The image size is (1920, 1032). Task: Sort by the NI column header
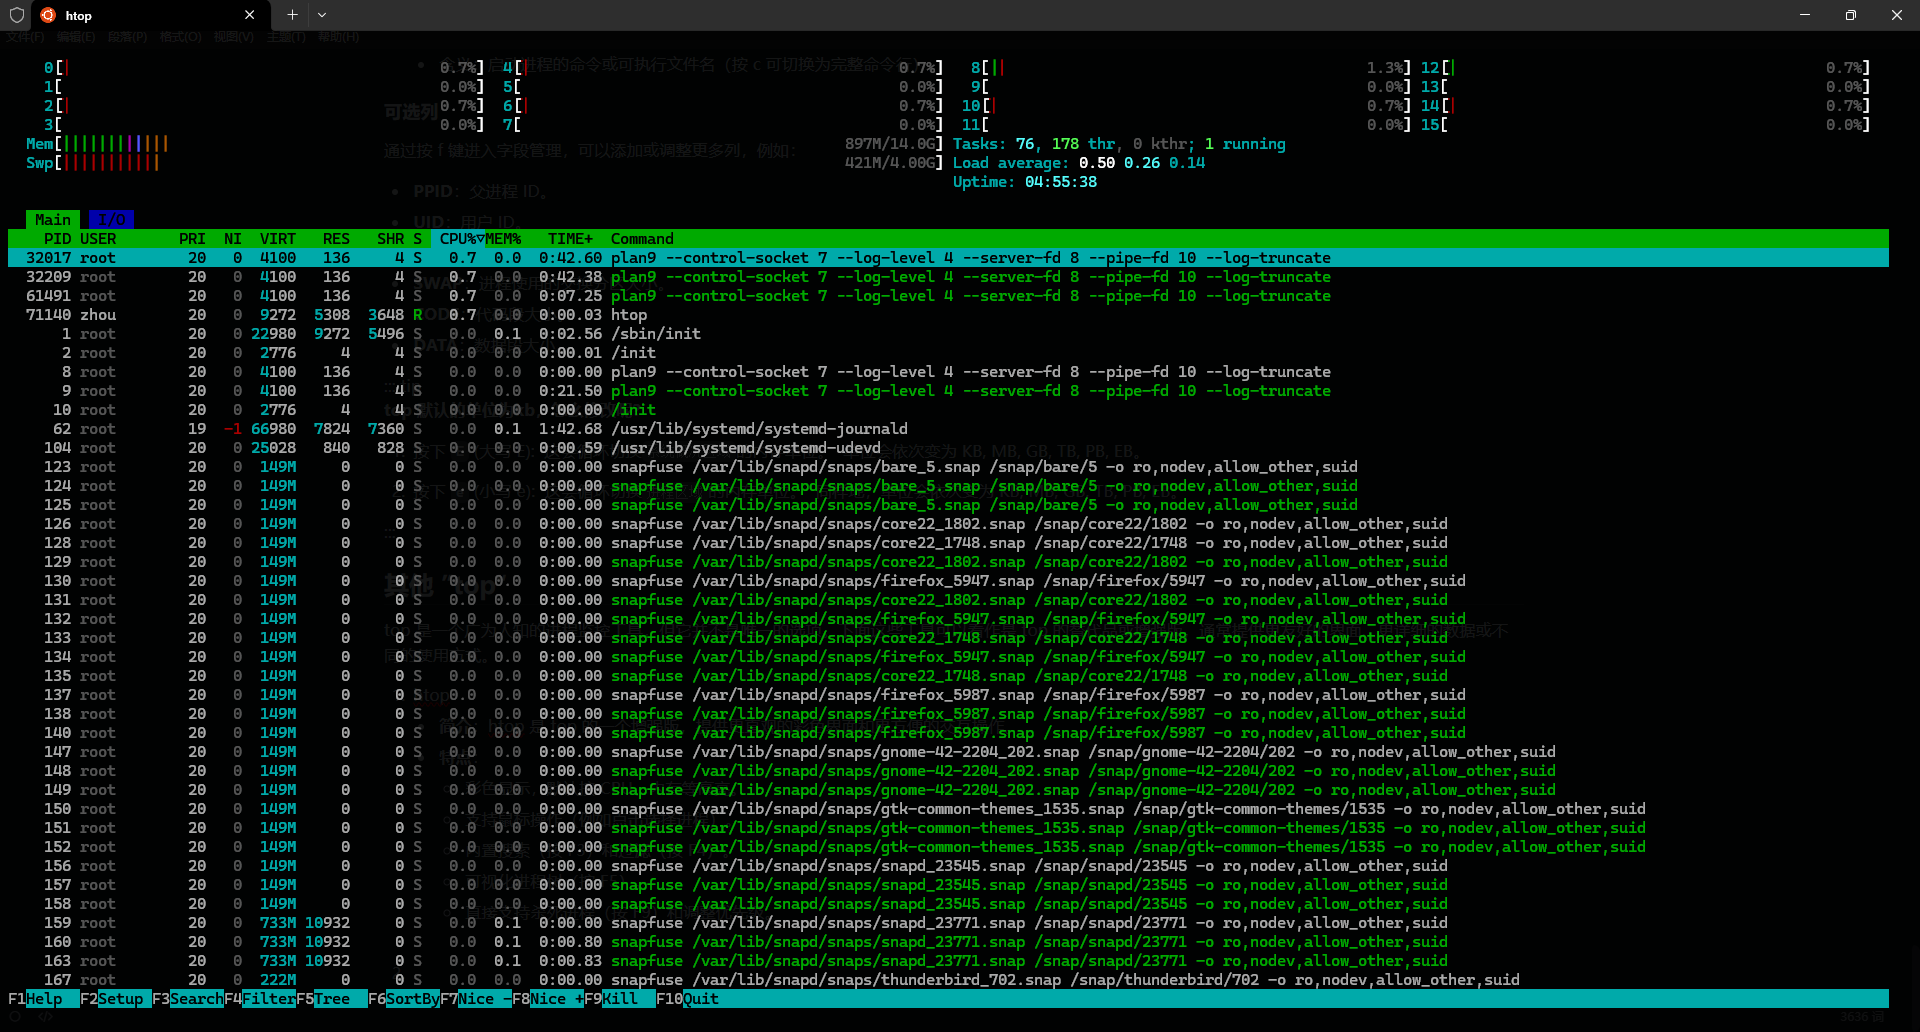pyautogui.click(x=233, y=239)
